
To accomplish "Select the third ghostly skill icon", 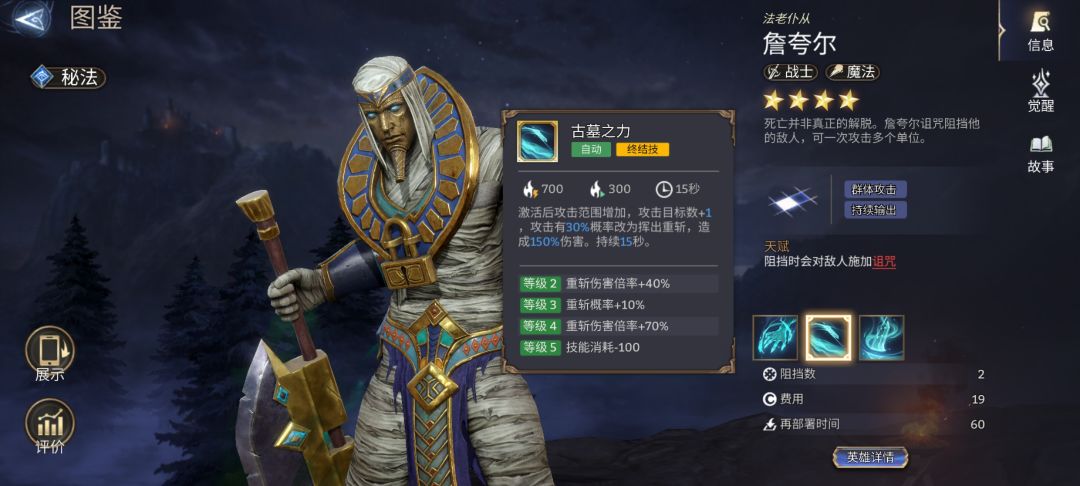I will click(x=882, y=338).
